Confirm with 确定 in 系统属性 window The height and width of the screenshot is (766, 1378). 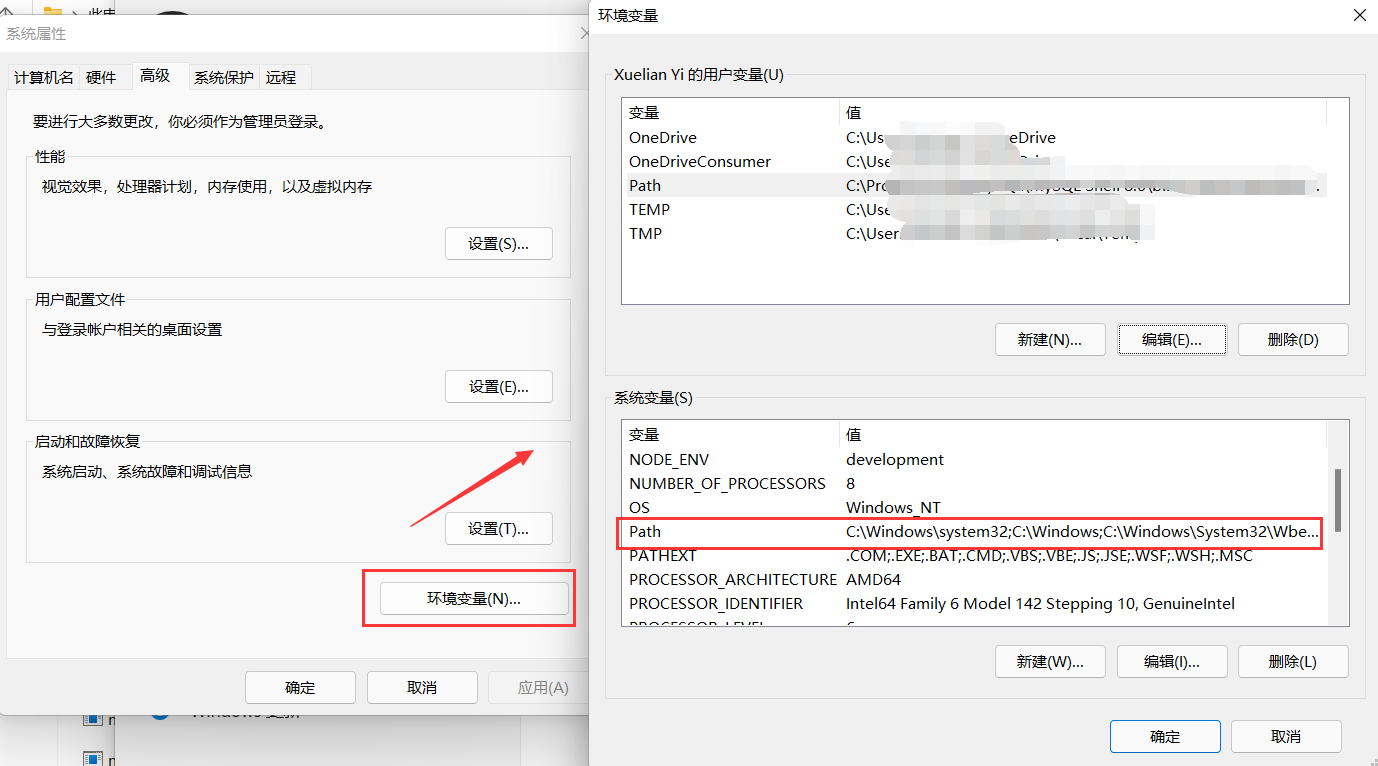[x=300, y=688]
